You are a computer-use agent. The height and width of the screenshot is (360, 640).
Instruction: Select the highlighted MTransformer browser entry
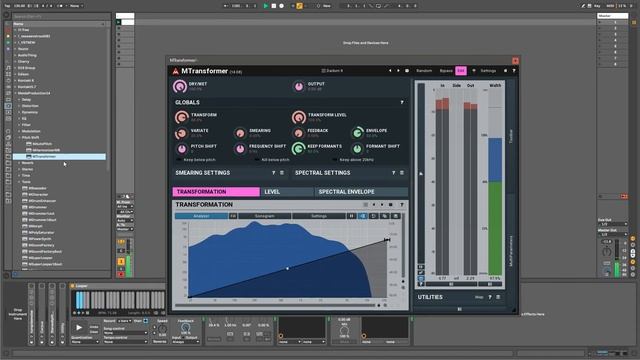pos(59,156)
